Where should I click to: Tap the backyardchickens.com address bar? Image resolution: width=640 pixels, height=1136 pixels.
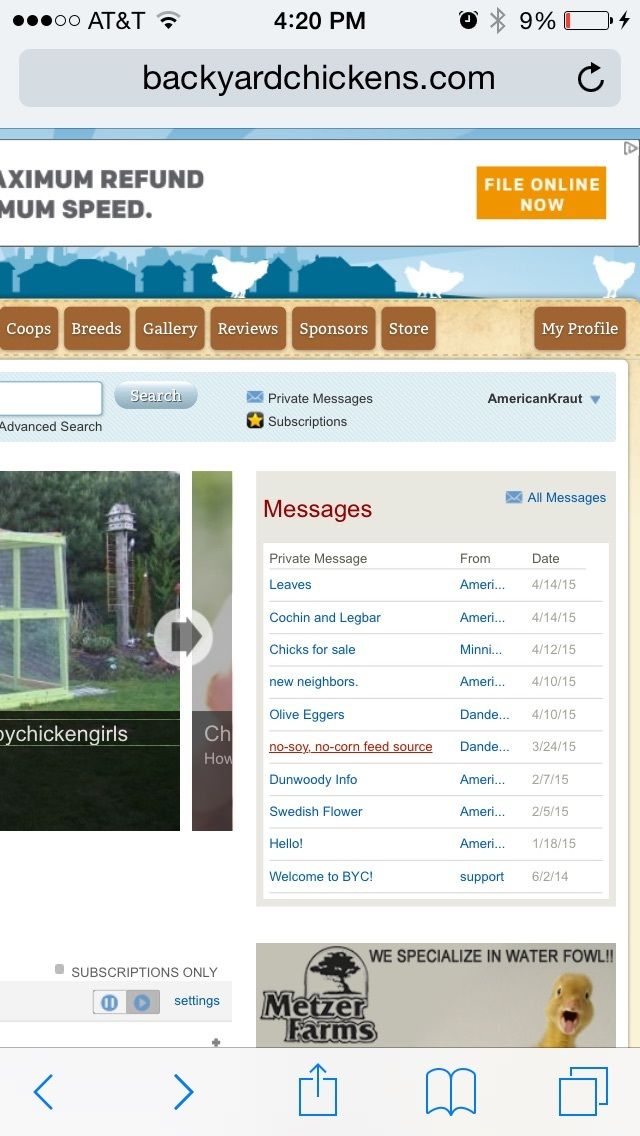(x=319, y=78)
